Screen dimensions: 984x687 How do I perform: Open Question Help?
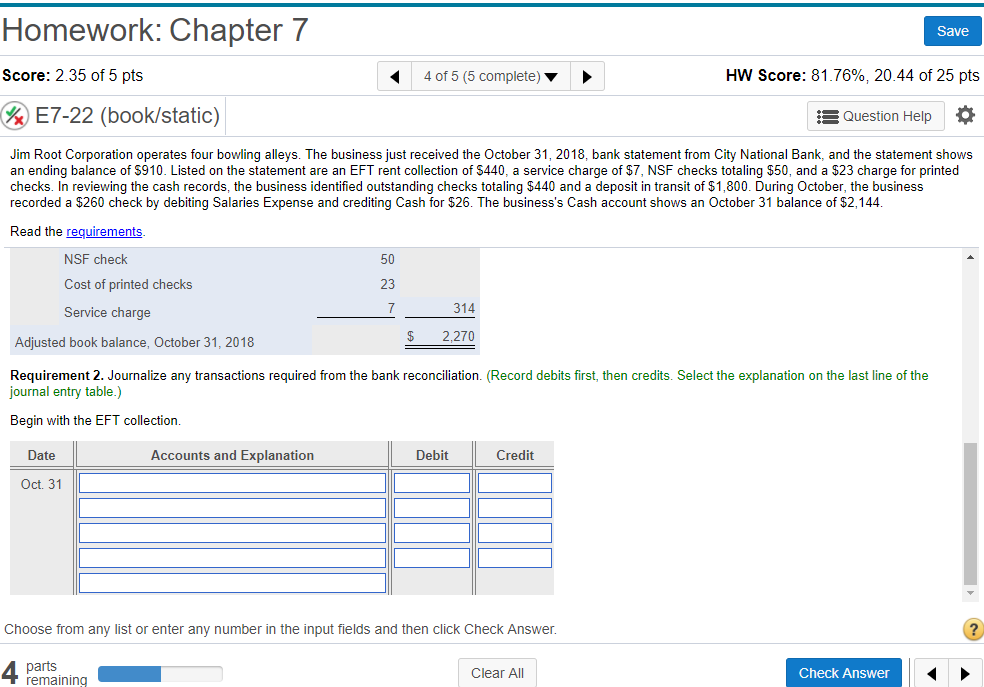click(875, 116)
